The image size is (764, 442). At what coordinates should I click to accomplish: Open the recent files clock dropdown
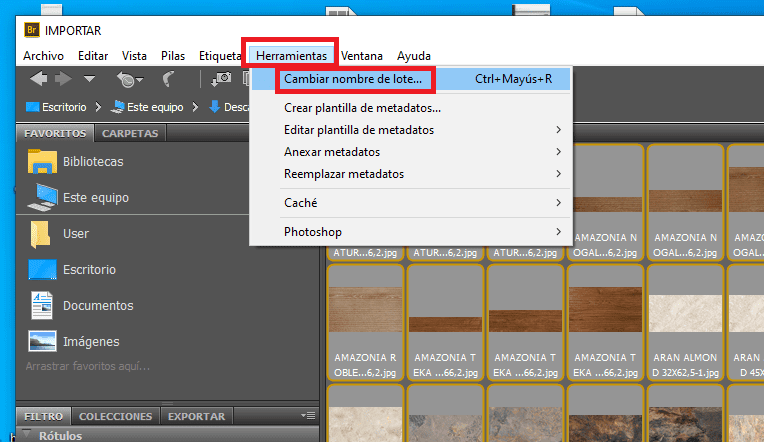[x=129, y=79]
